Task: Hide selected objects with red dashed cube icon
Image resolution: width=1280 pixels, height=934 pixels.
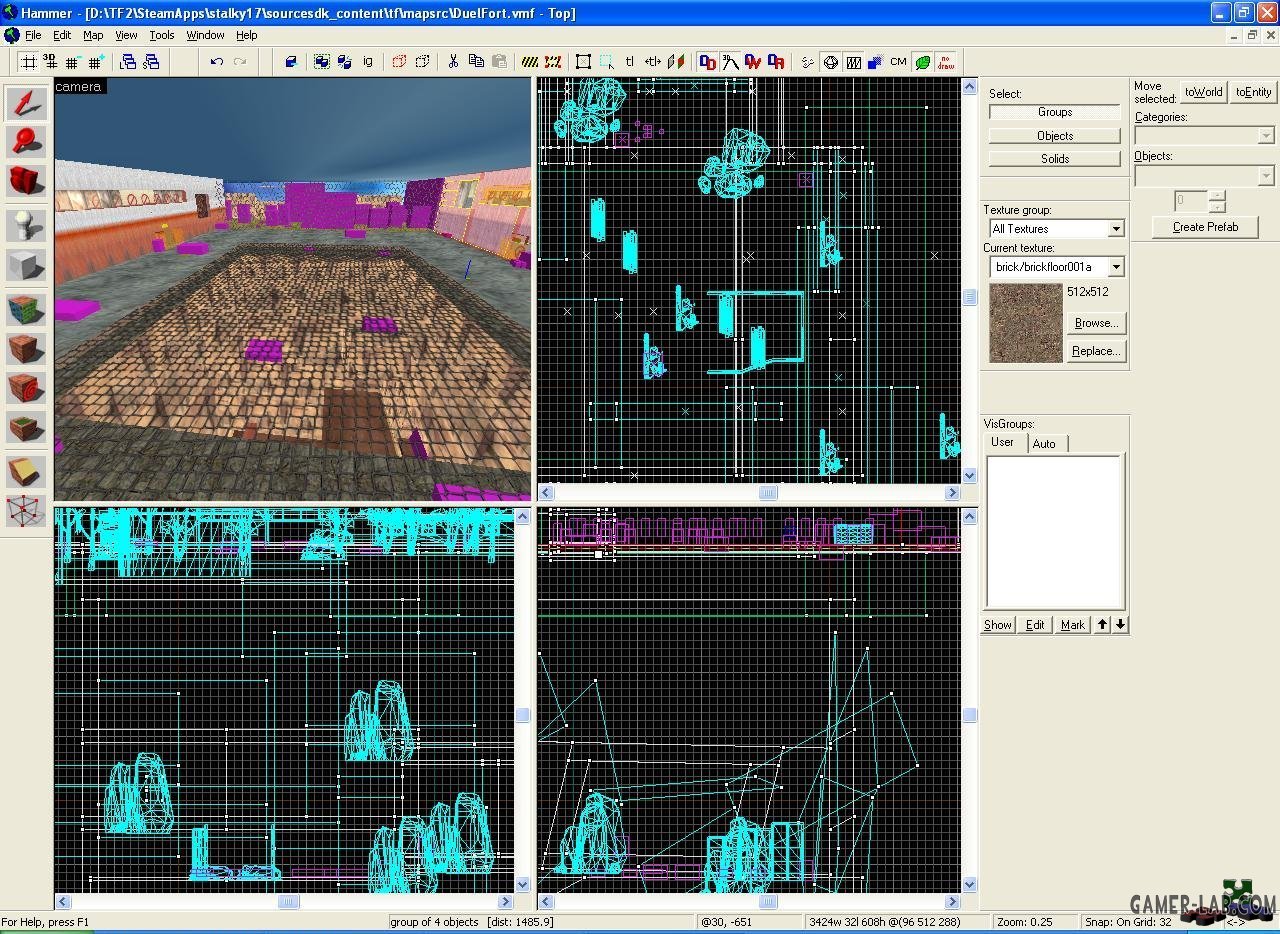Action: point(399,62)
